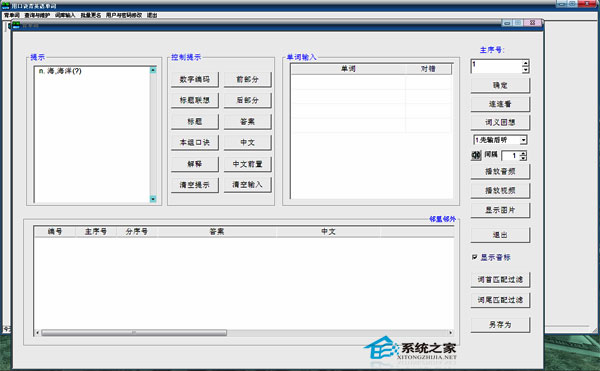Click into the 主序号 input field
This screenshot has height=371, width=600.
tap(496, 67)
